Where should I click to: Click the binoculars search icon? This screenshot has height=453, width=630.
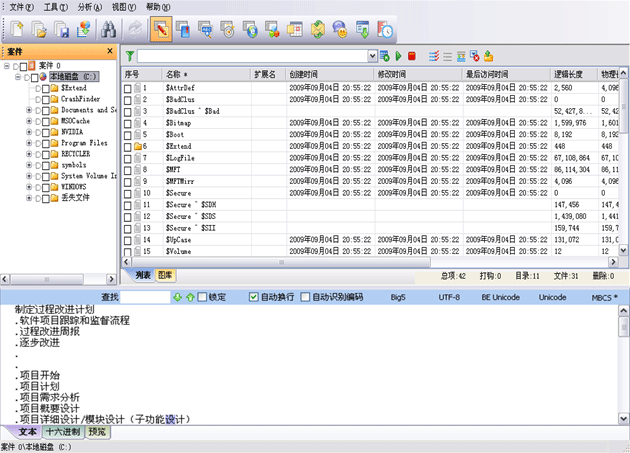point(108,29)
